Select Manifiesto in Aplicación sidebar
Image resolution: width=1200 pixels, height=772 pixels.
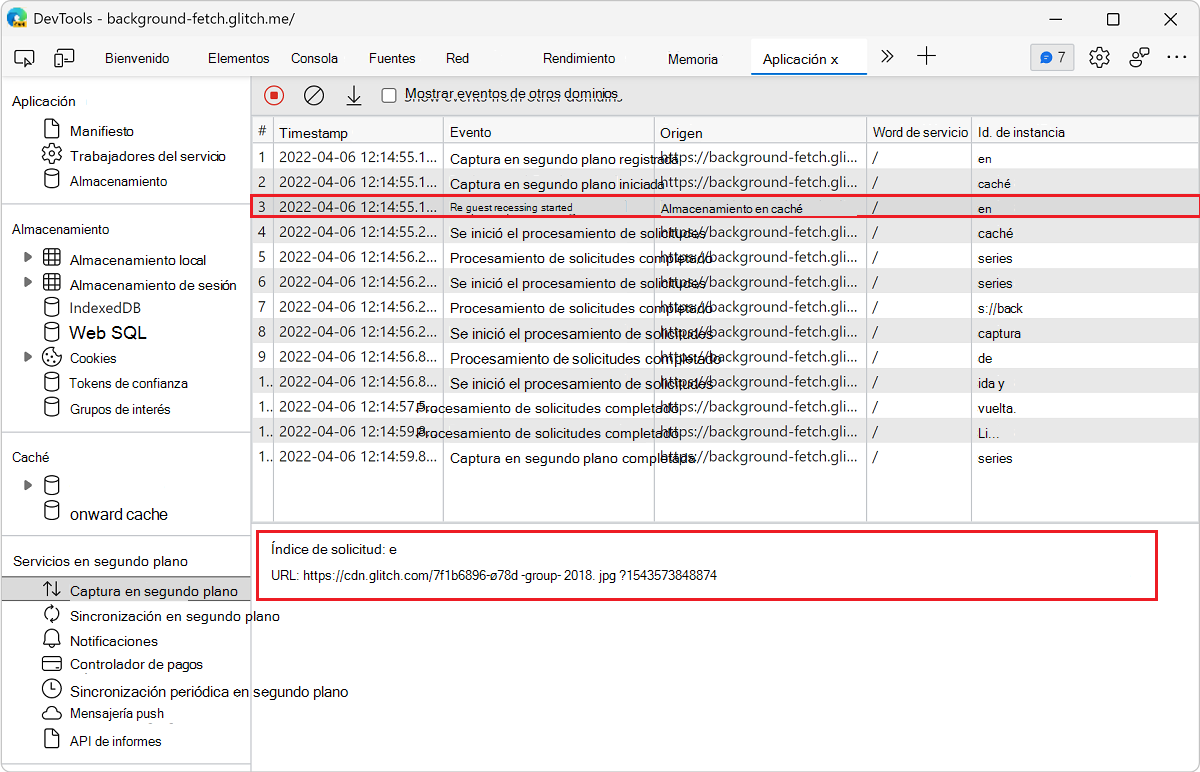[101, 131]
